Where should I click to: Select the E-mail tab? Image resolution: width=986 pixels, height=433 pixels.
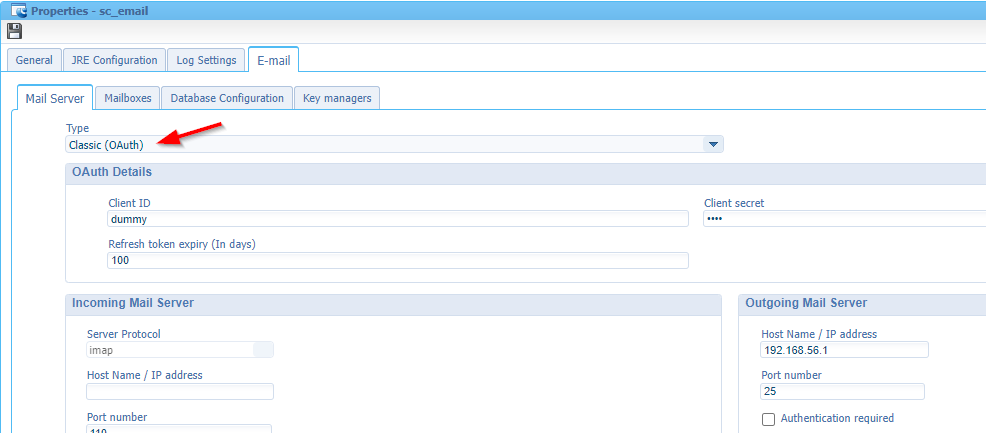click(273, 60)
